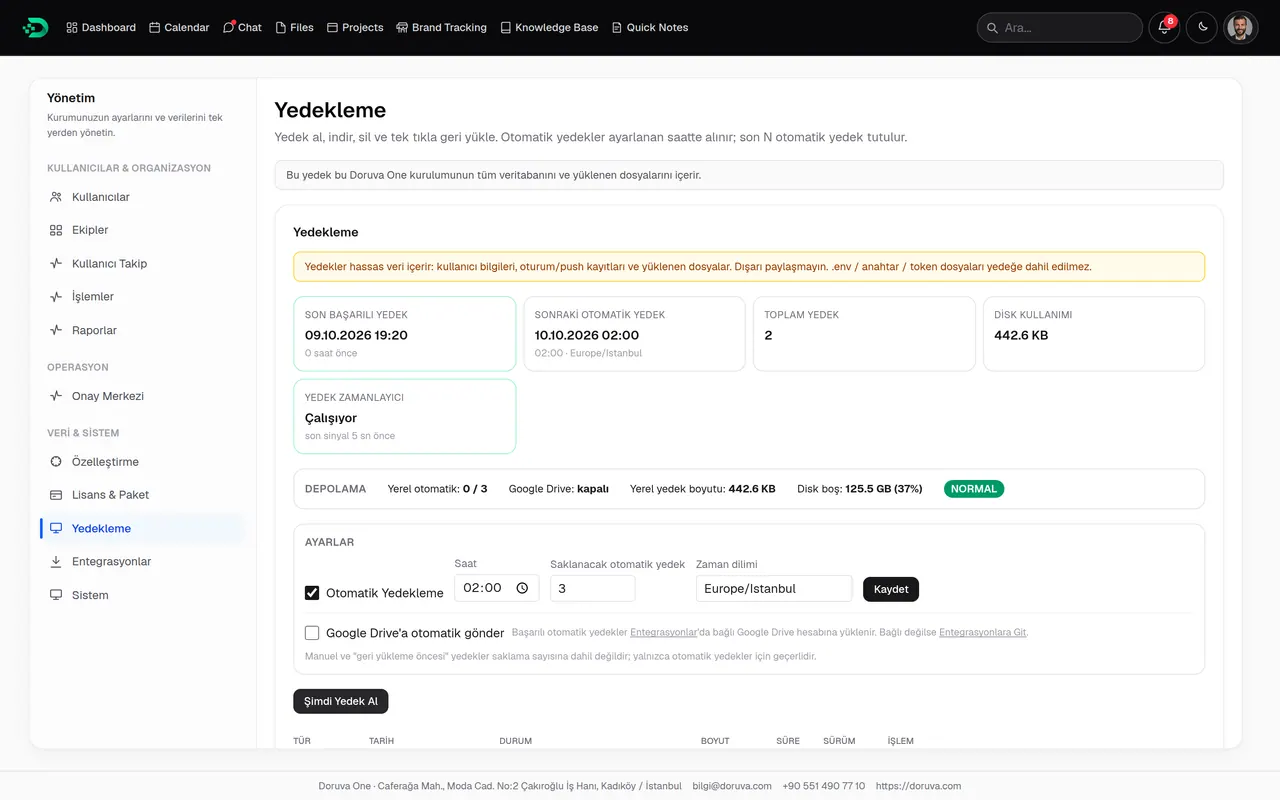Click the Ara search field

click(1060, 28)
